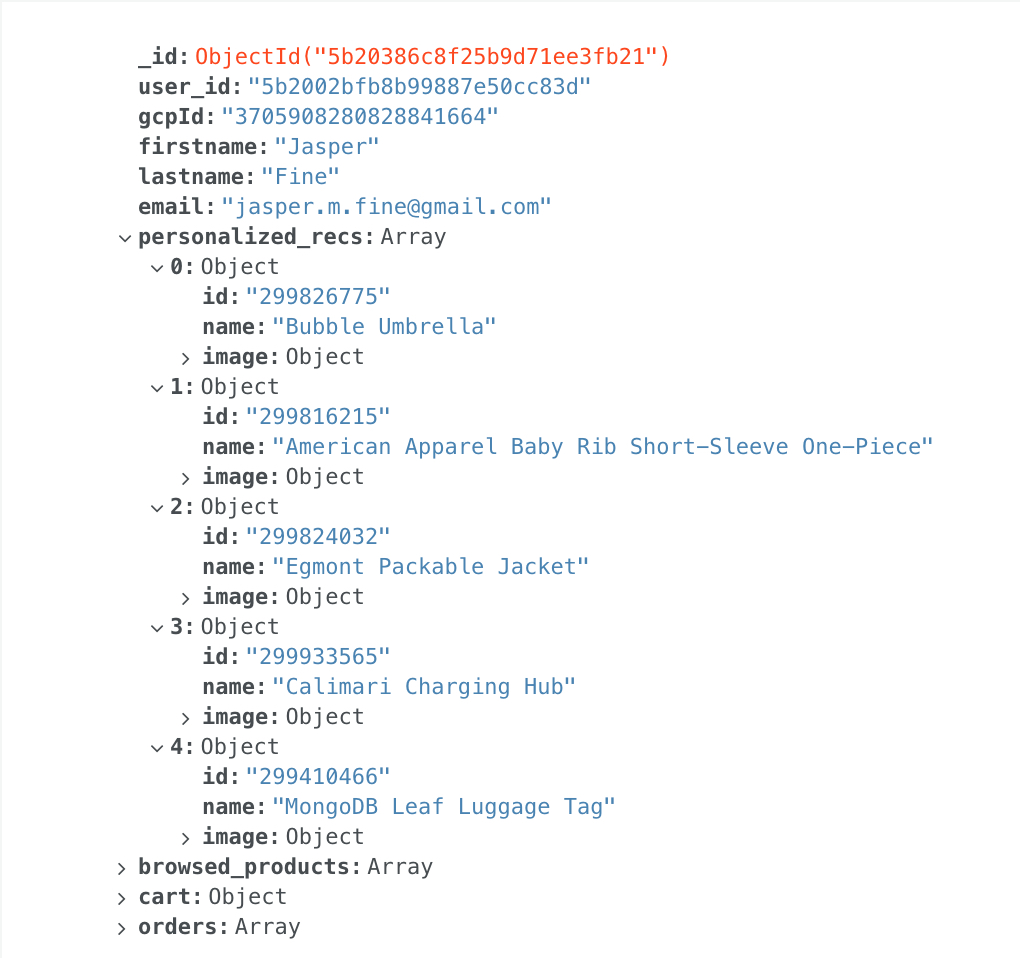Expand image object under Egmont Packable Jacket

(186, 598)
